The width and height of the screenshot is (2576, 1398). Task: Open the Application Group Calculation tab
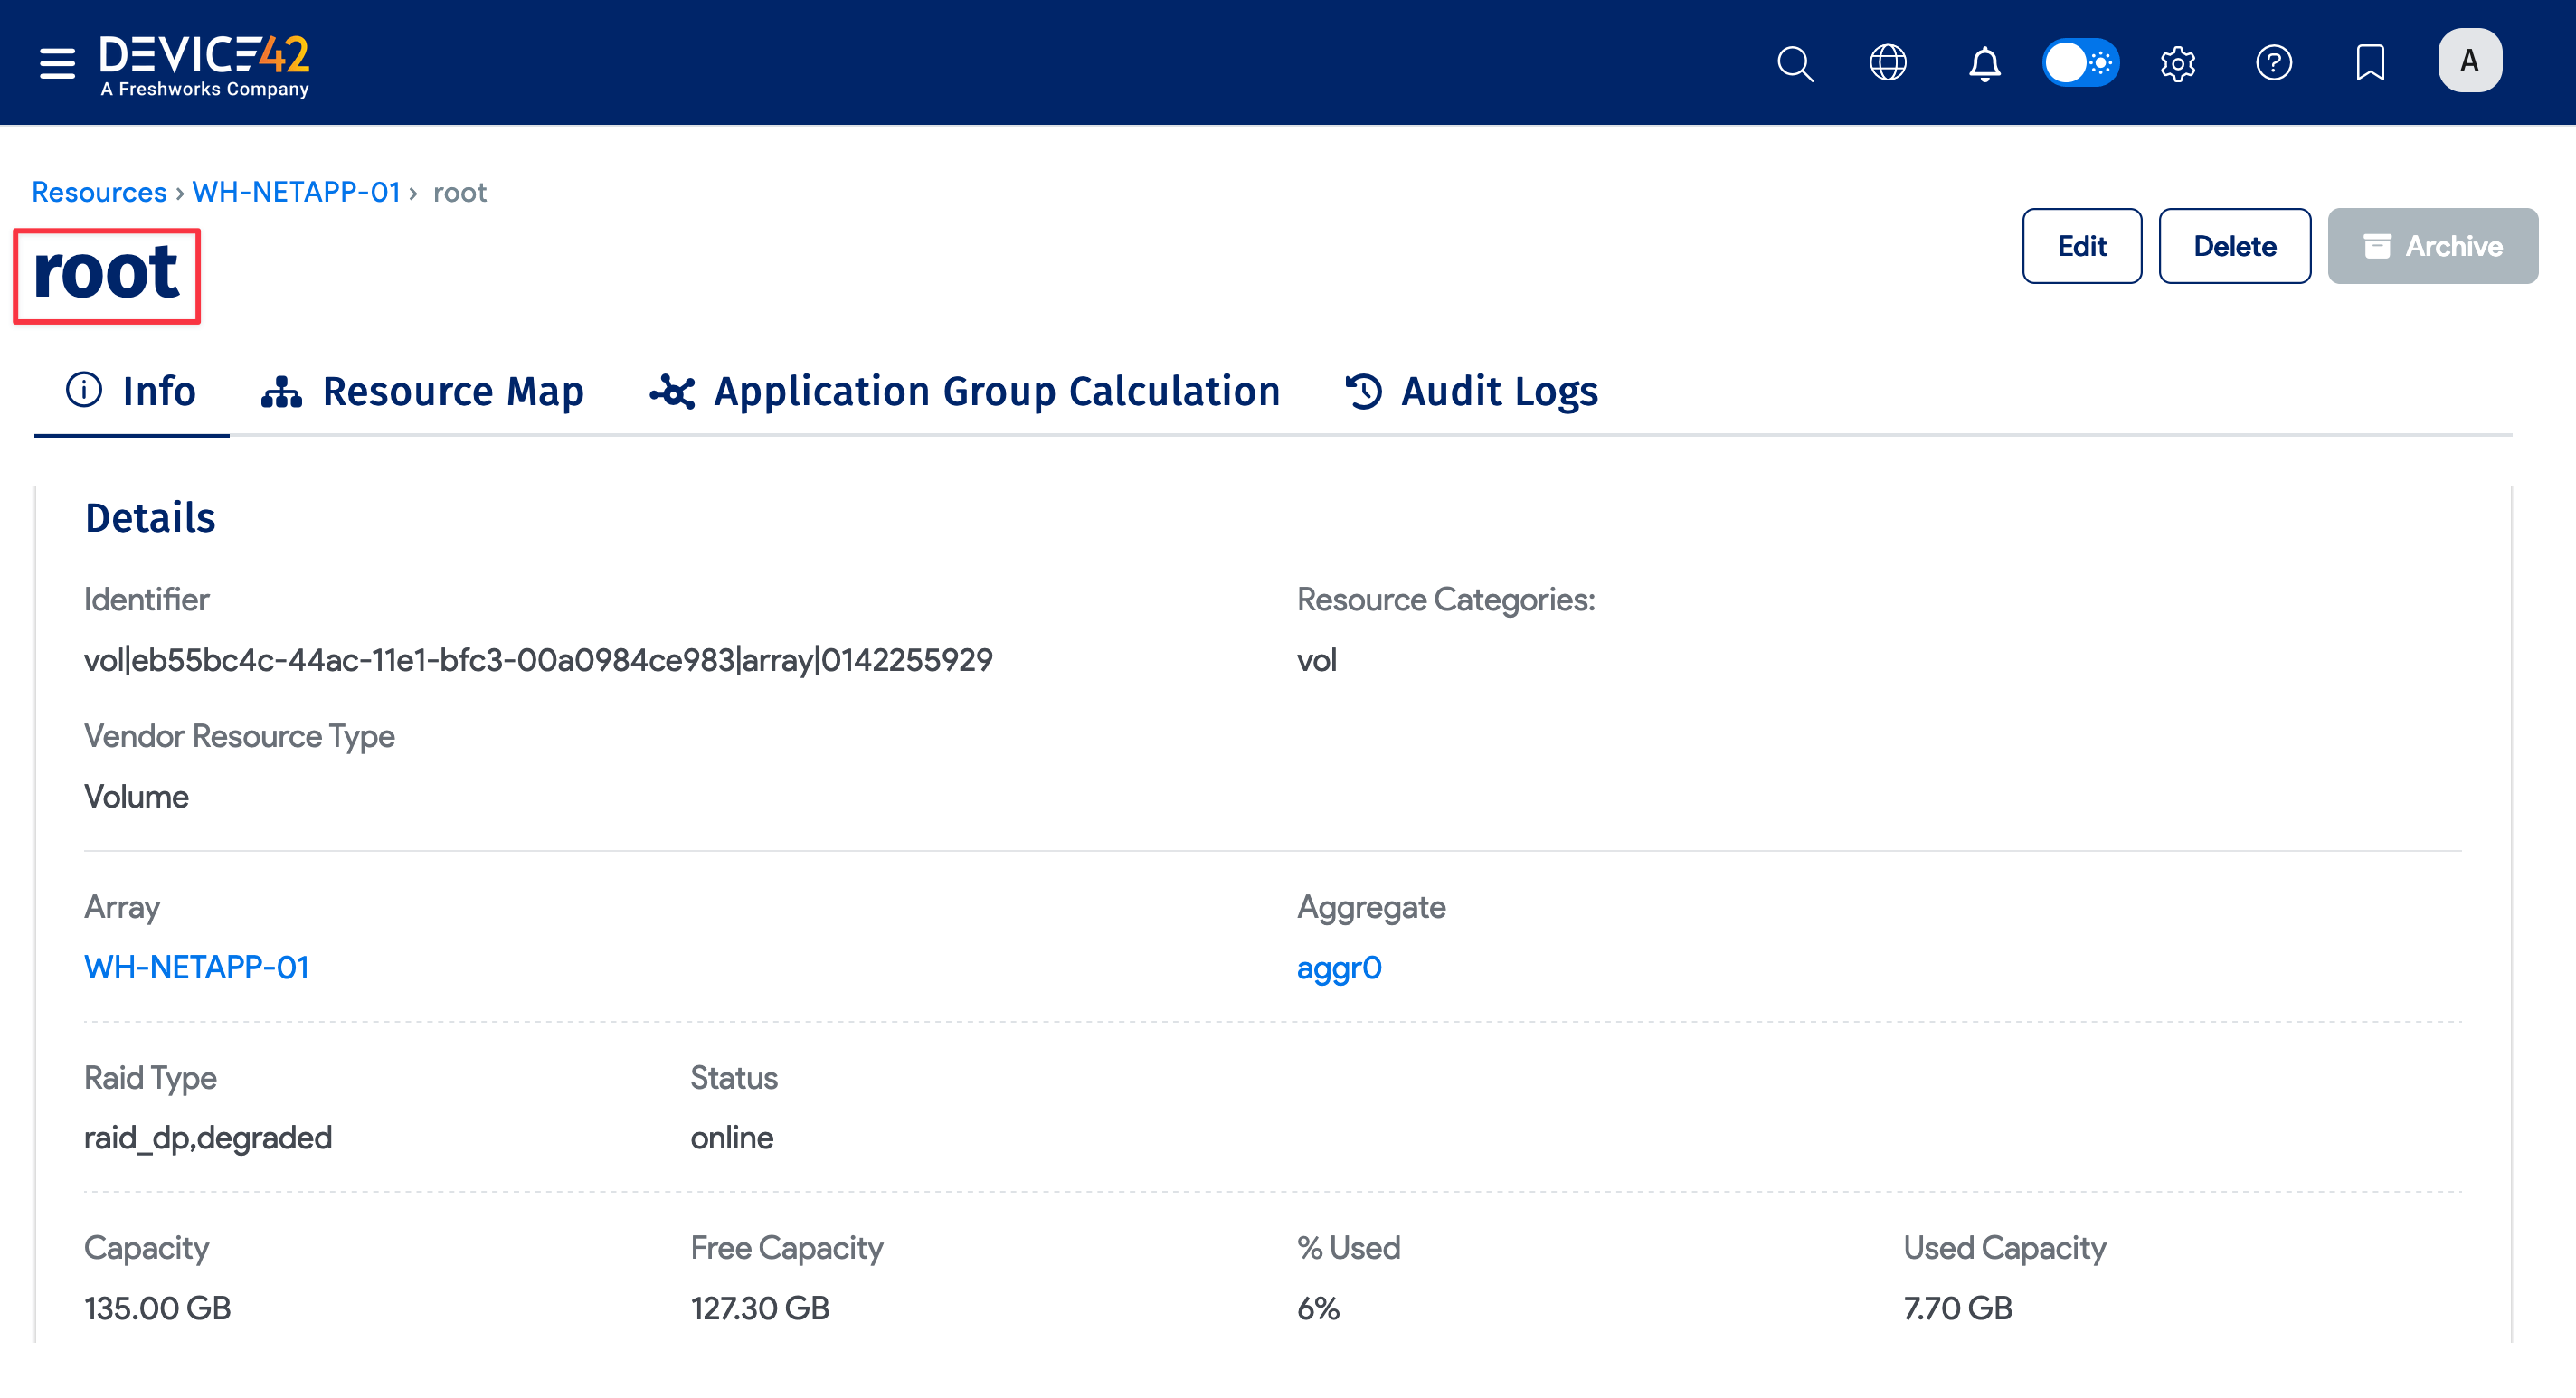point(965,391)
